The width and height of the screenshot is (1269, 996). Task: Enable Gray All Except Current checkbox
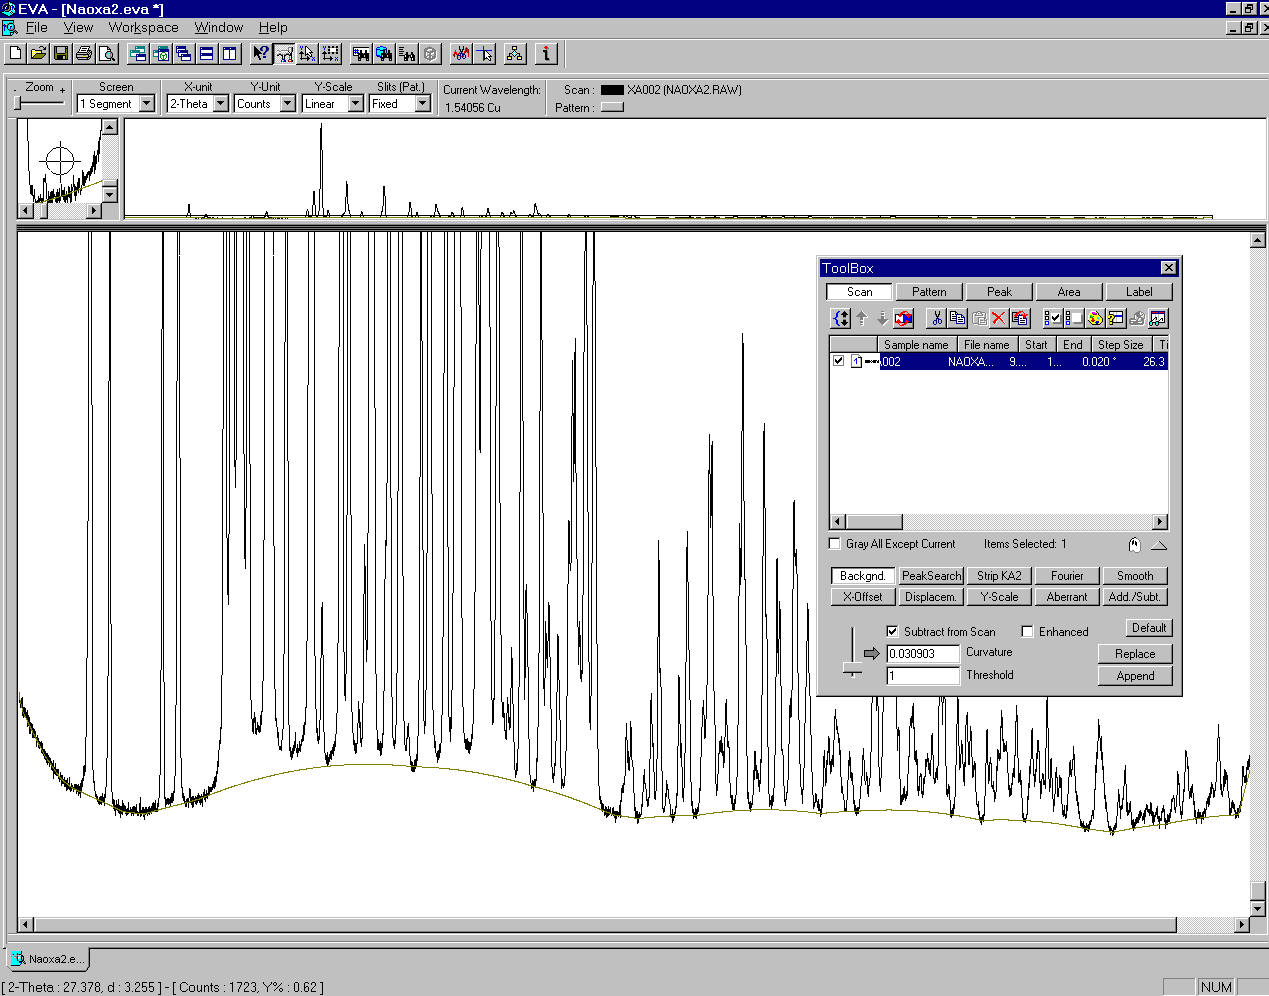(x=835, y=544)
